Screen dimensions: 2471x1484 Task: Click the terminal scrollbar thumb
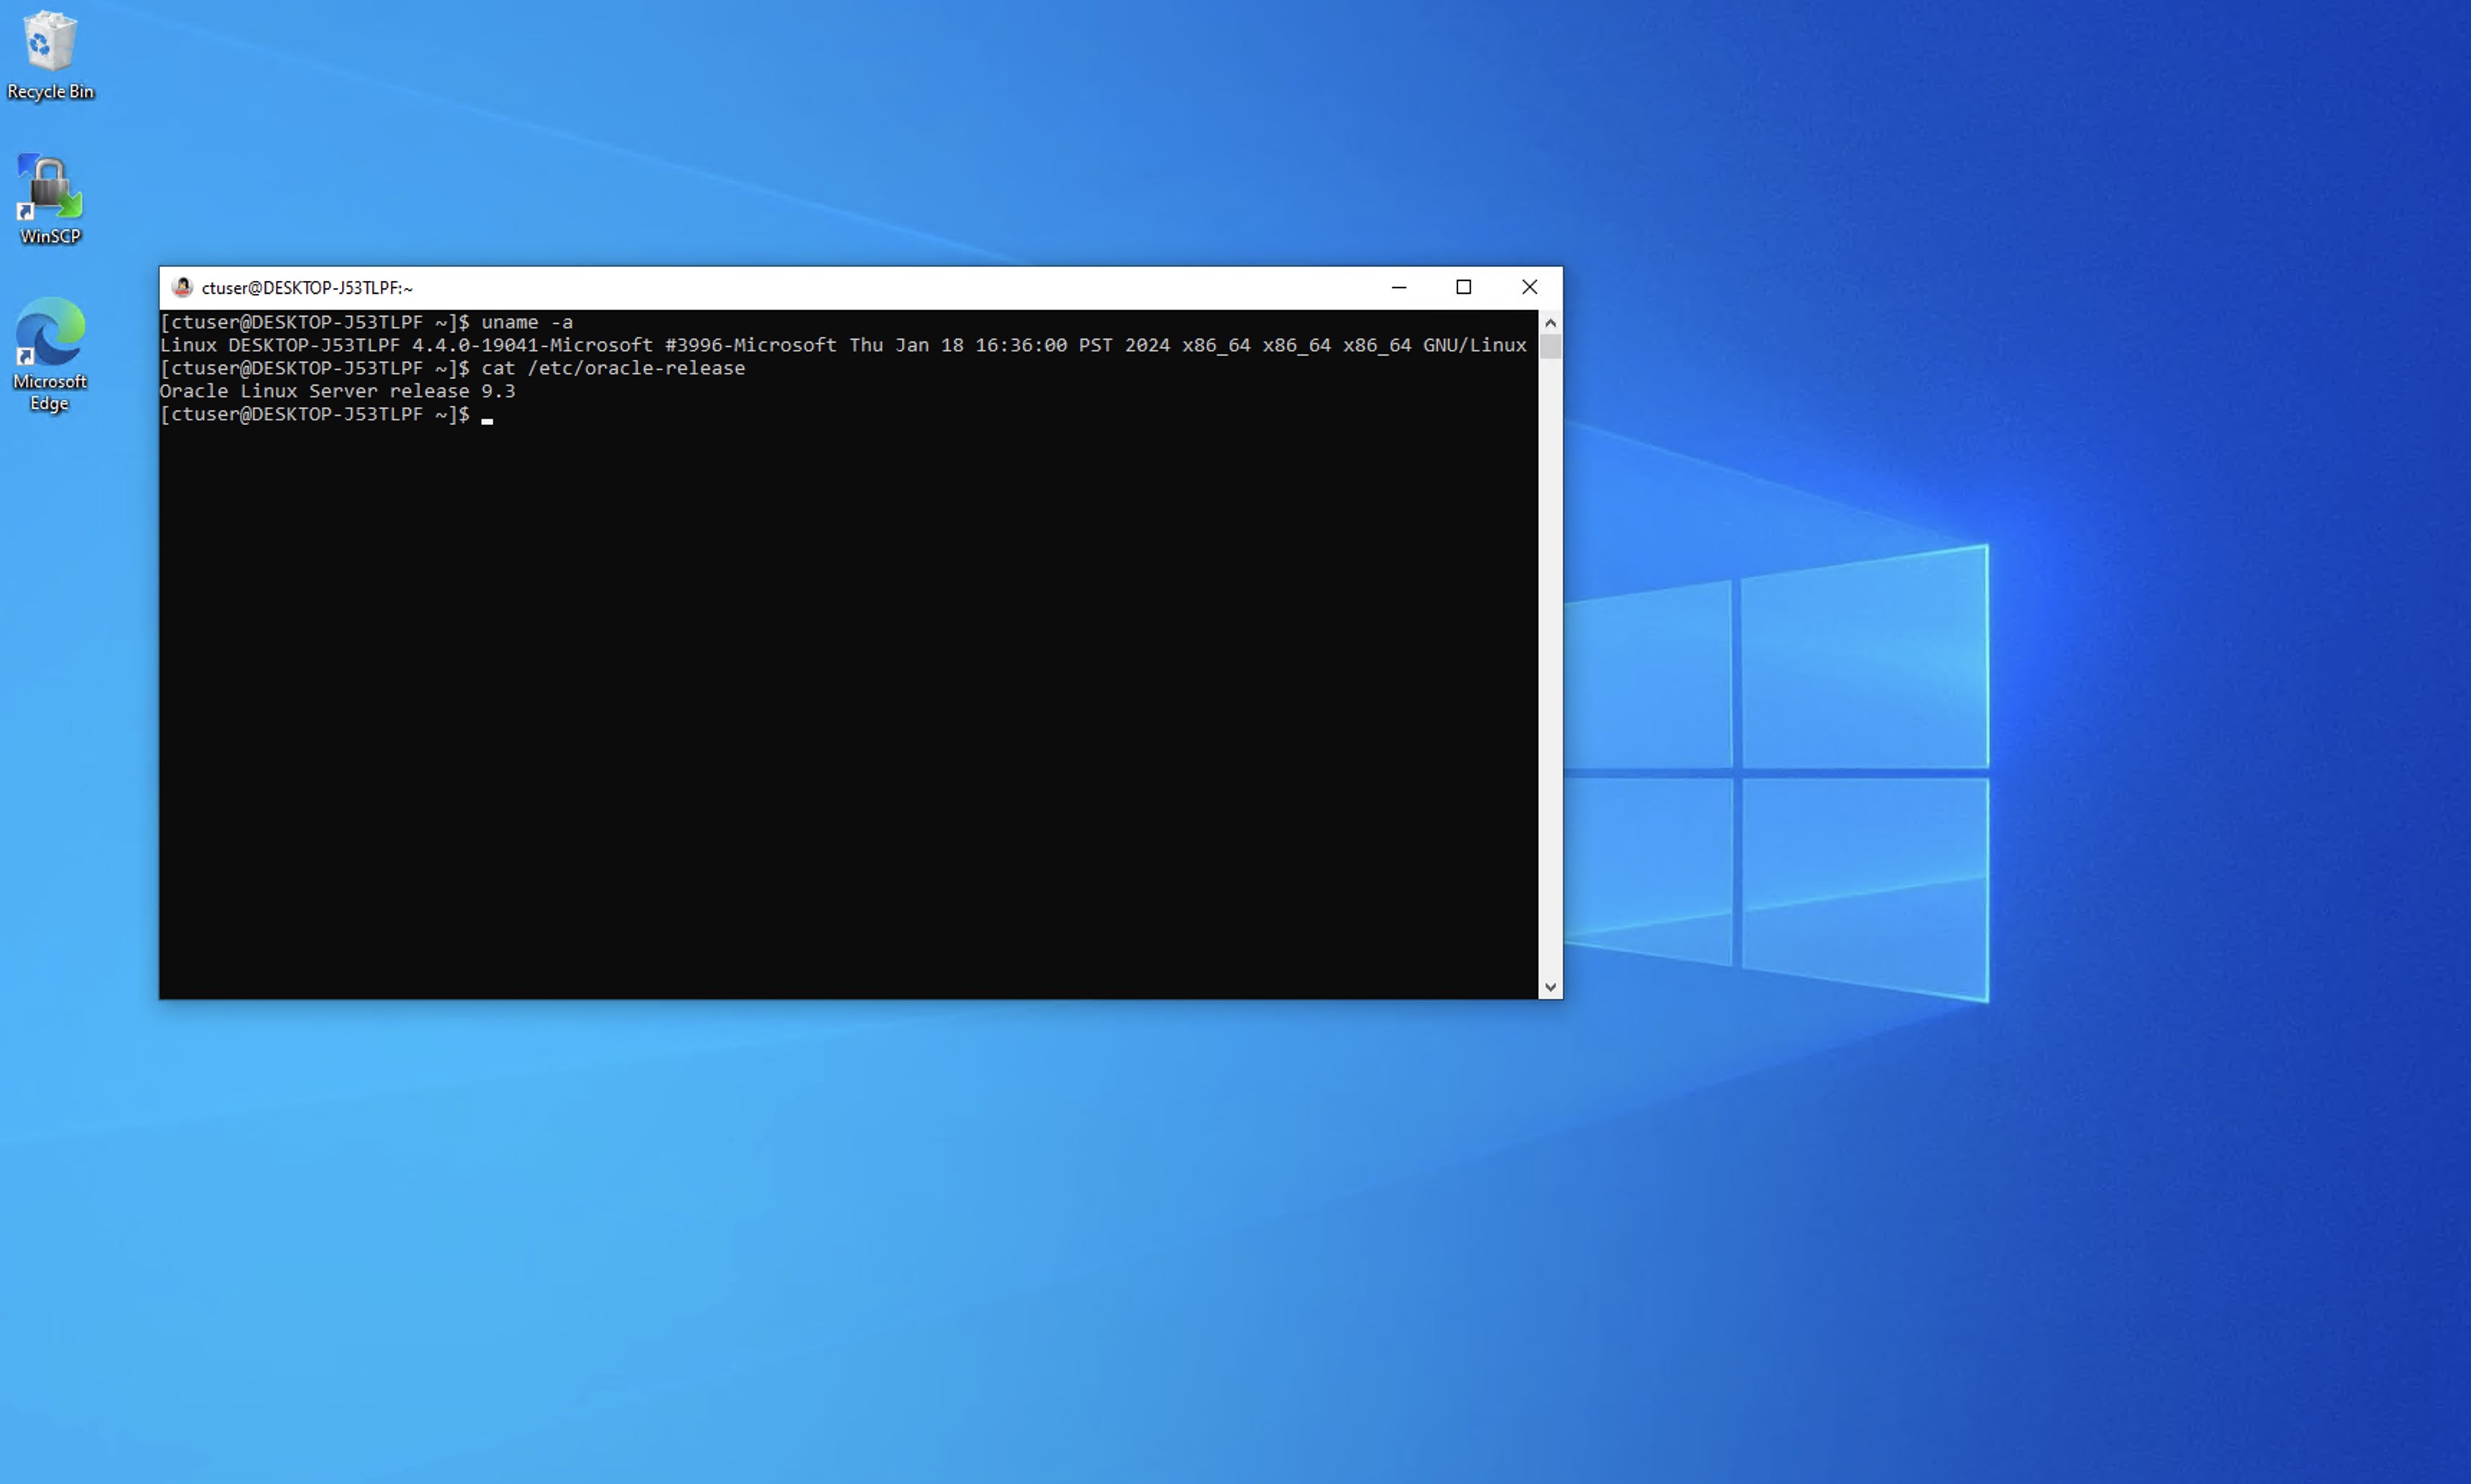(1550, 347)
